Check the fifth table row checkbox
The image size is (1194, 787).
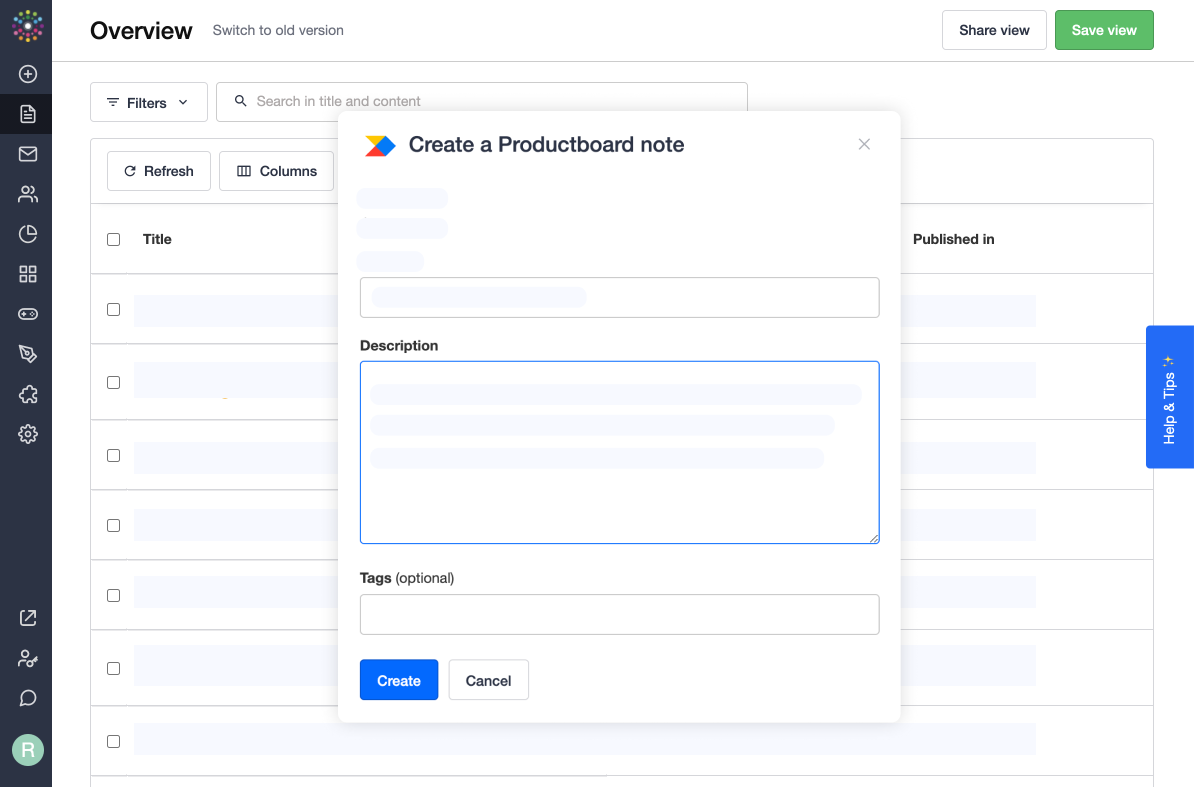point(113,595)
